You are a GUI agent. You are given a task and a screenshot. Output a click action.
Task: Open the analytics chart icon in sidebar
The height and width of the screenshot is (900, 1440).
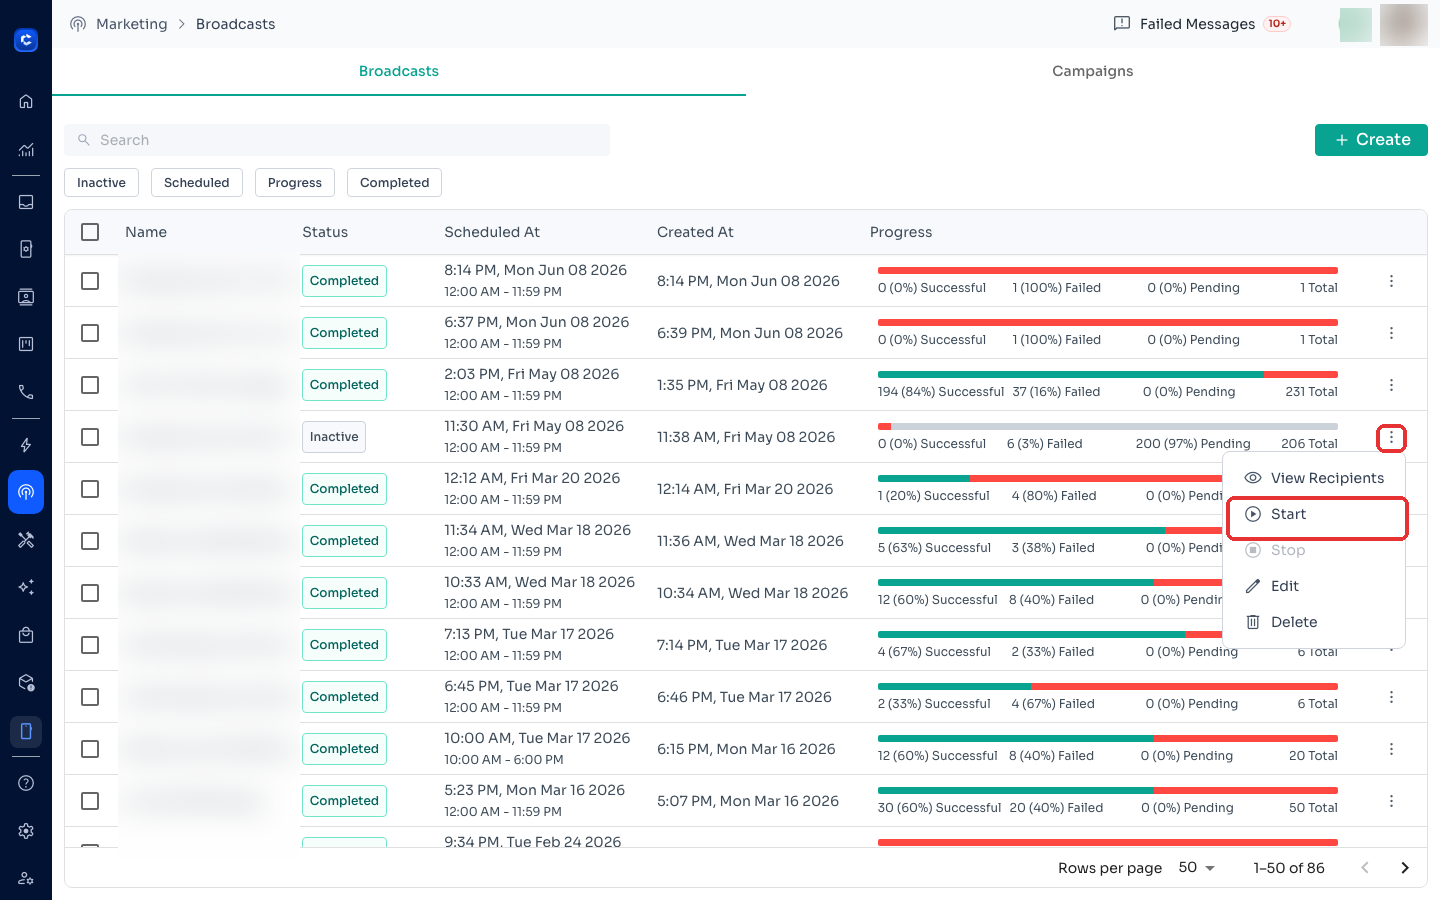click(x=26, y=150)
